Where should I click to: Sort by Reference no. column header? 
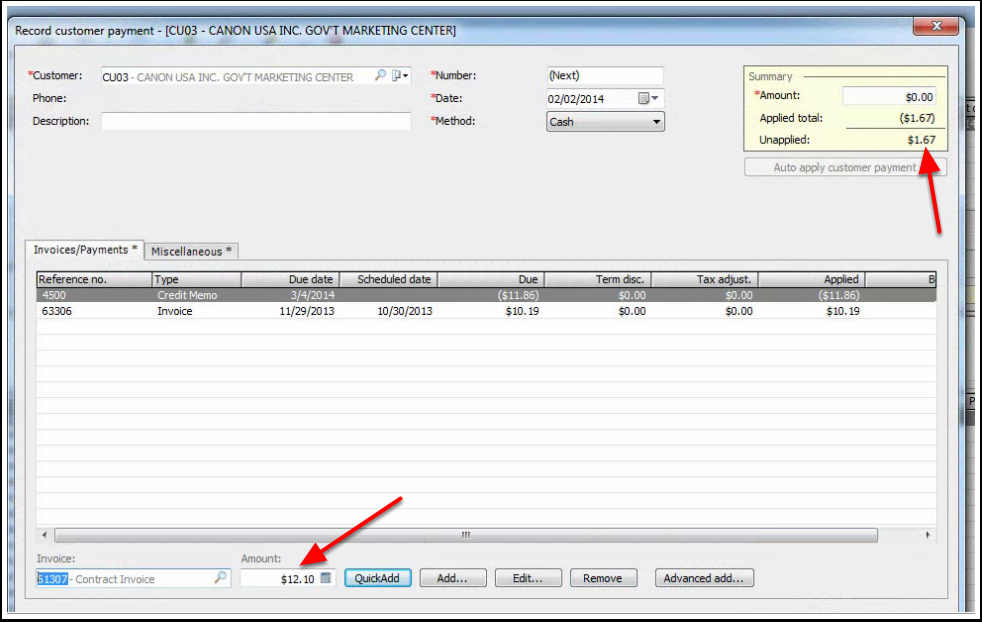(x=94, y=279)
